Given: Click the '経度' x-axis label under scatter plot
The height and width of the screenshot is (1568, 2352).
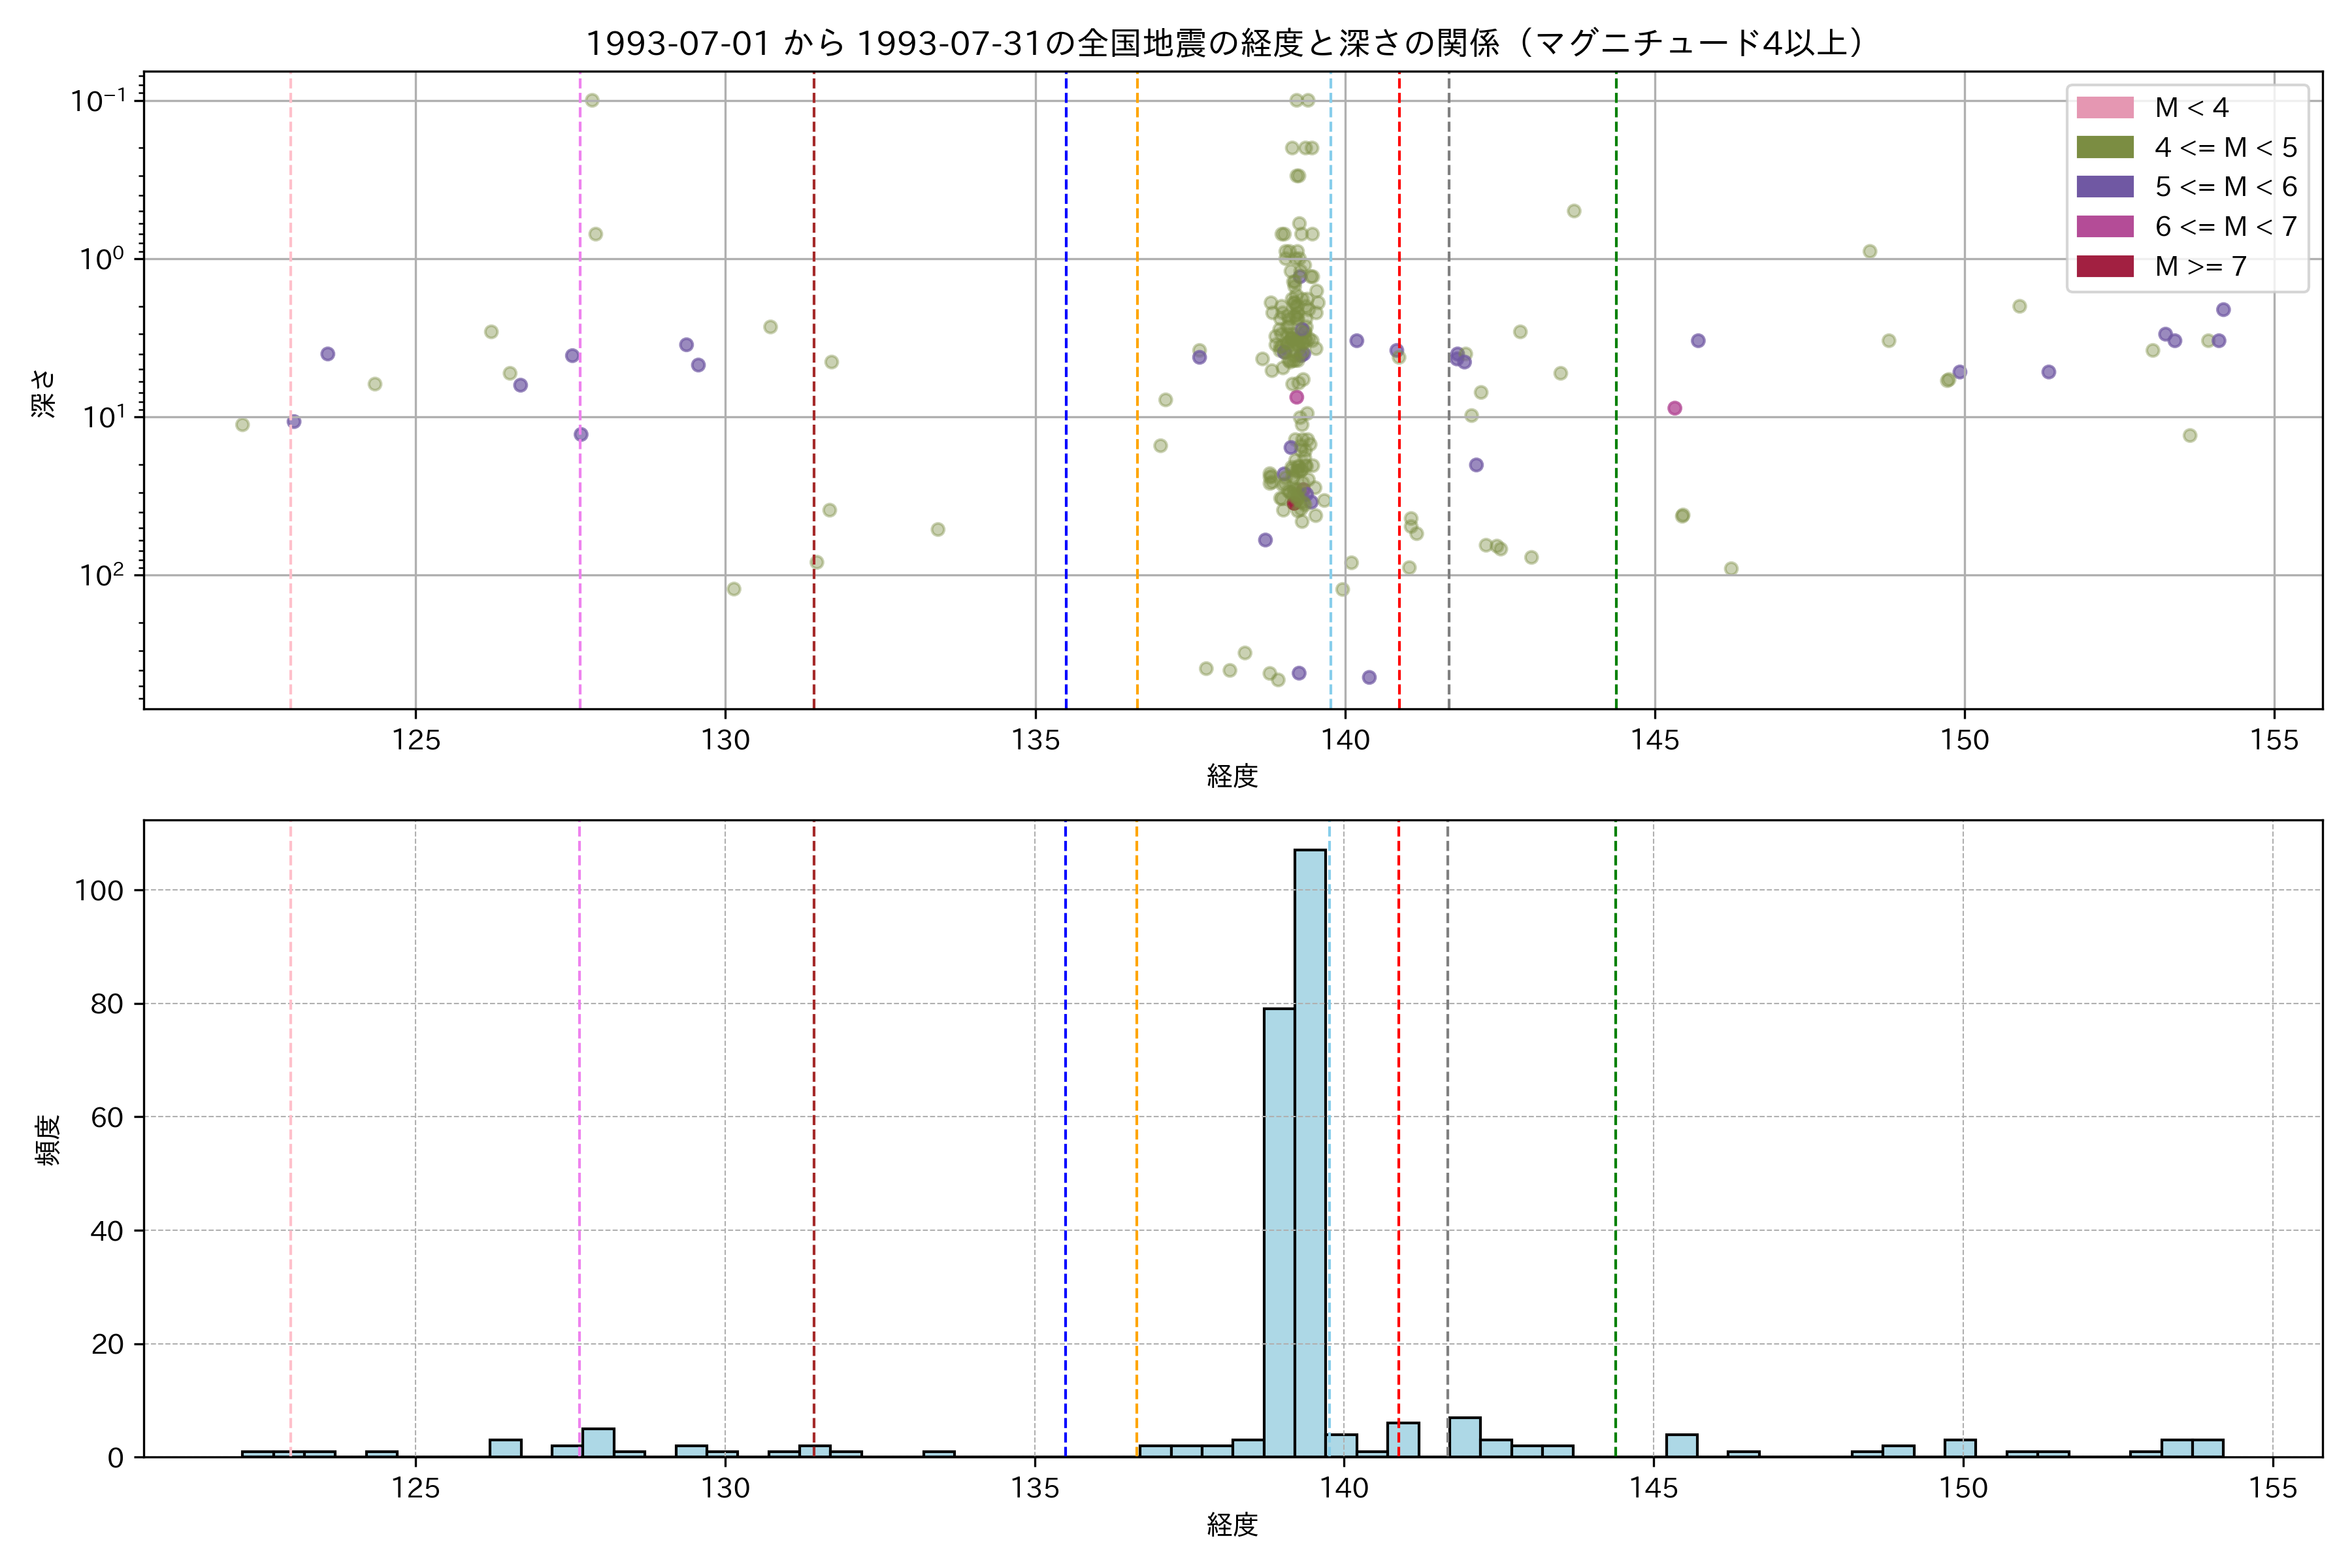Looking at the screenshot, I should 1232,776.
